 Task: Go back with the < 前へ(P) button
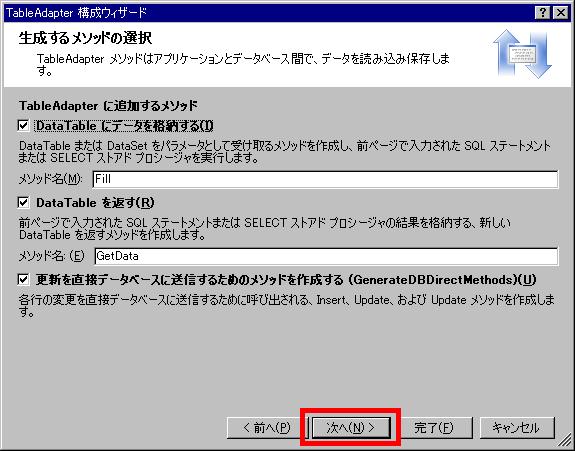[267, 428]
